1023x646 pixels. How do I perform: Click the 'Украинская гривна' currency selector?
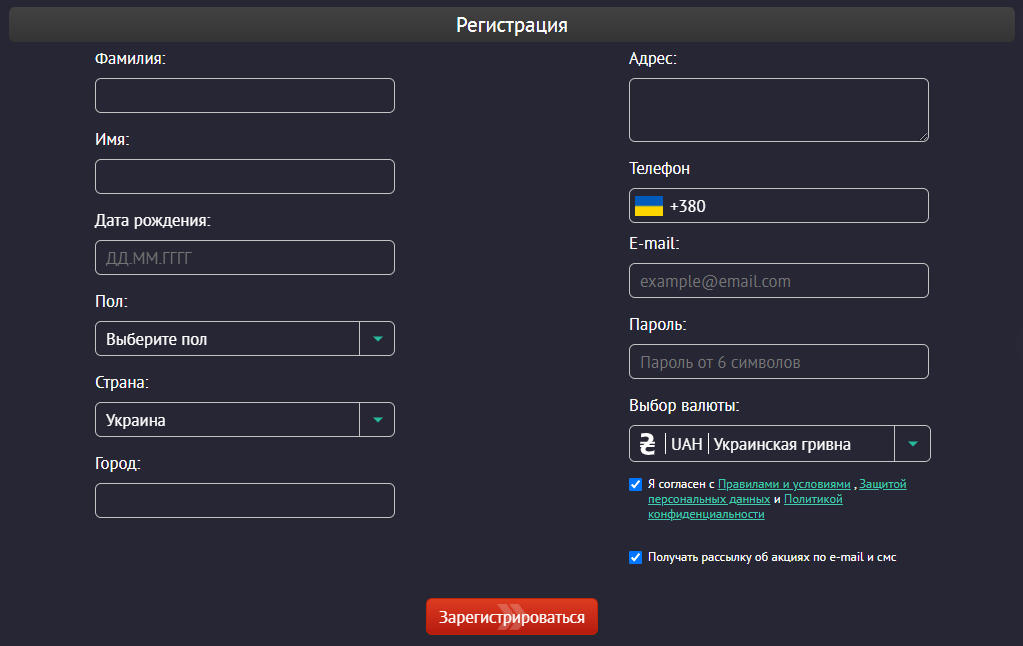780,444
